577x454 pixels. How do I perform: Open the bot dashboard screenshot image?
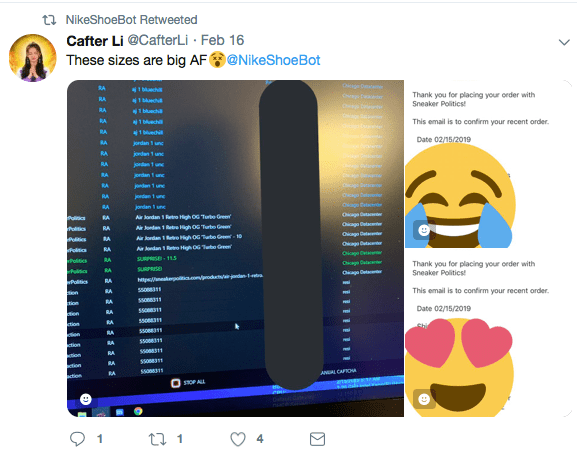point(235,248)
